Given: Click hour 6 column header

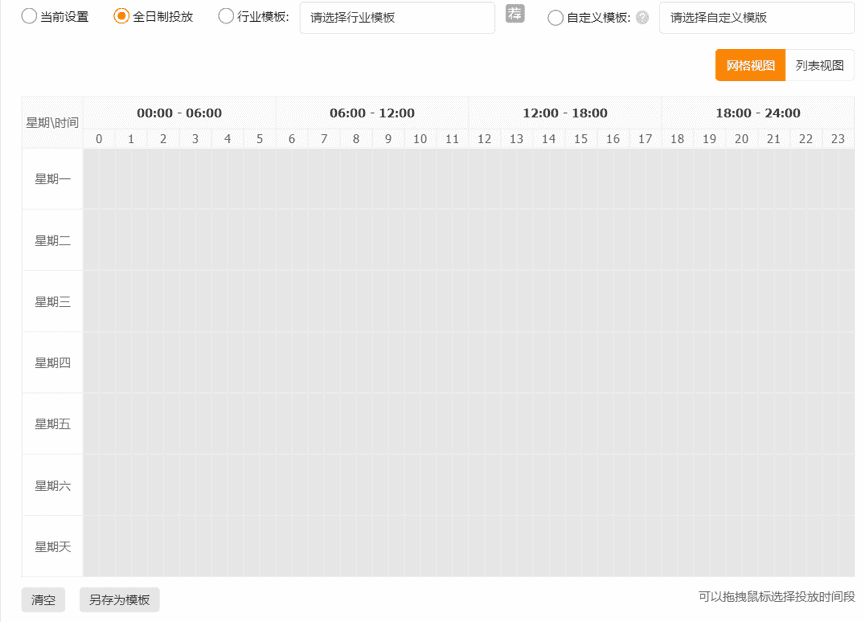Looking at the screenshot, I should [x=292, y=138].
